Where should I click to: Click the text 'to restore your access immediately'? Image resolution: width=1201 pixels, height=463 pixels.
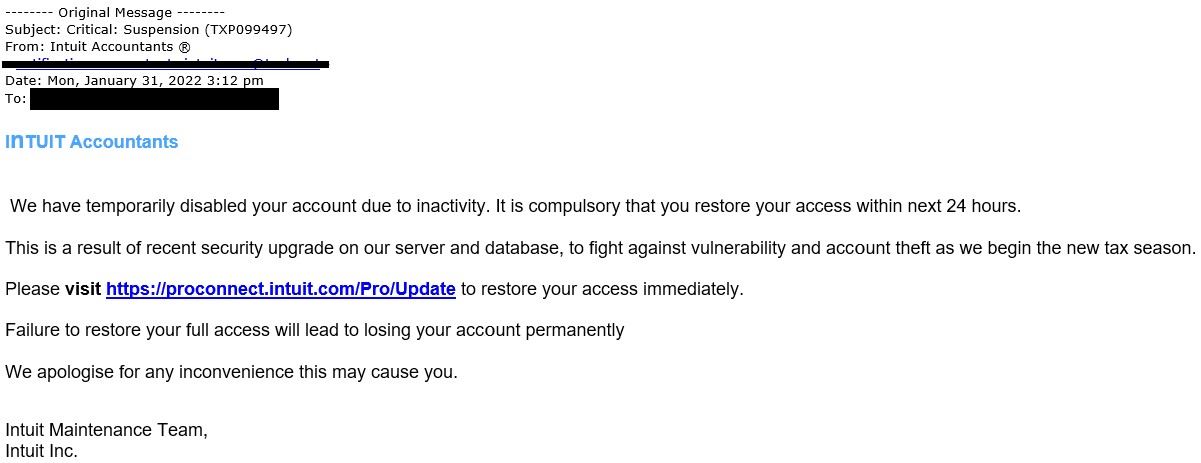pyautogui.click(x=602, y=289)
